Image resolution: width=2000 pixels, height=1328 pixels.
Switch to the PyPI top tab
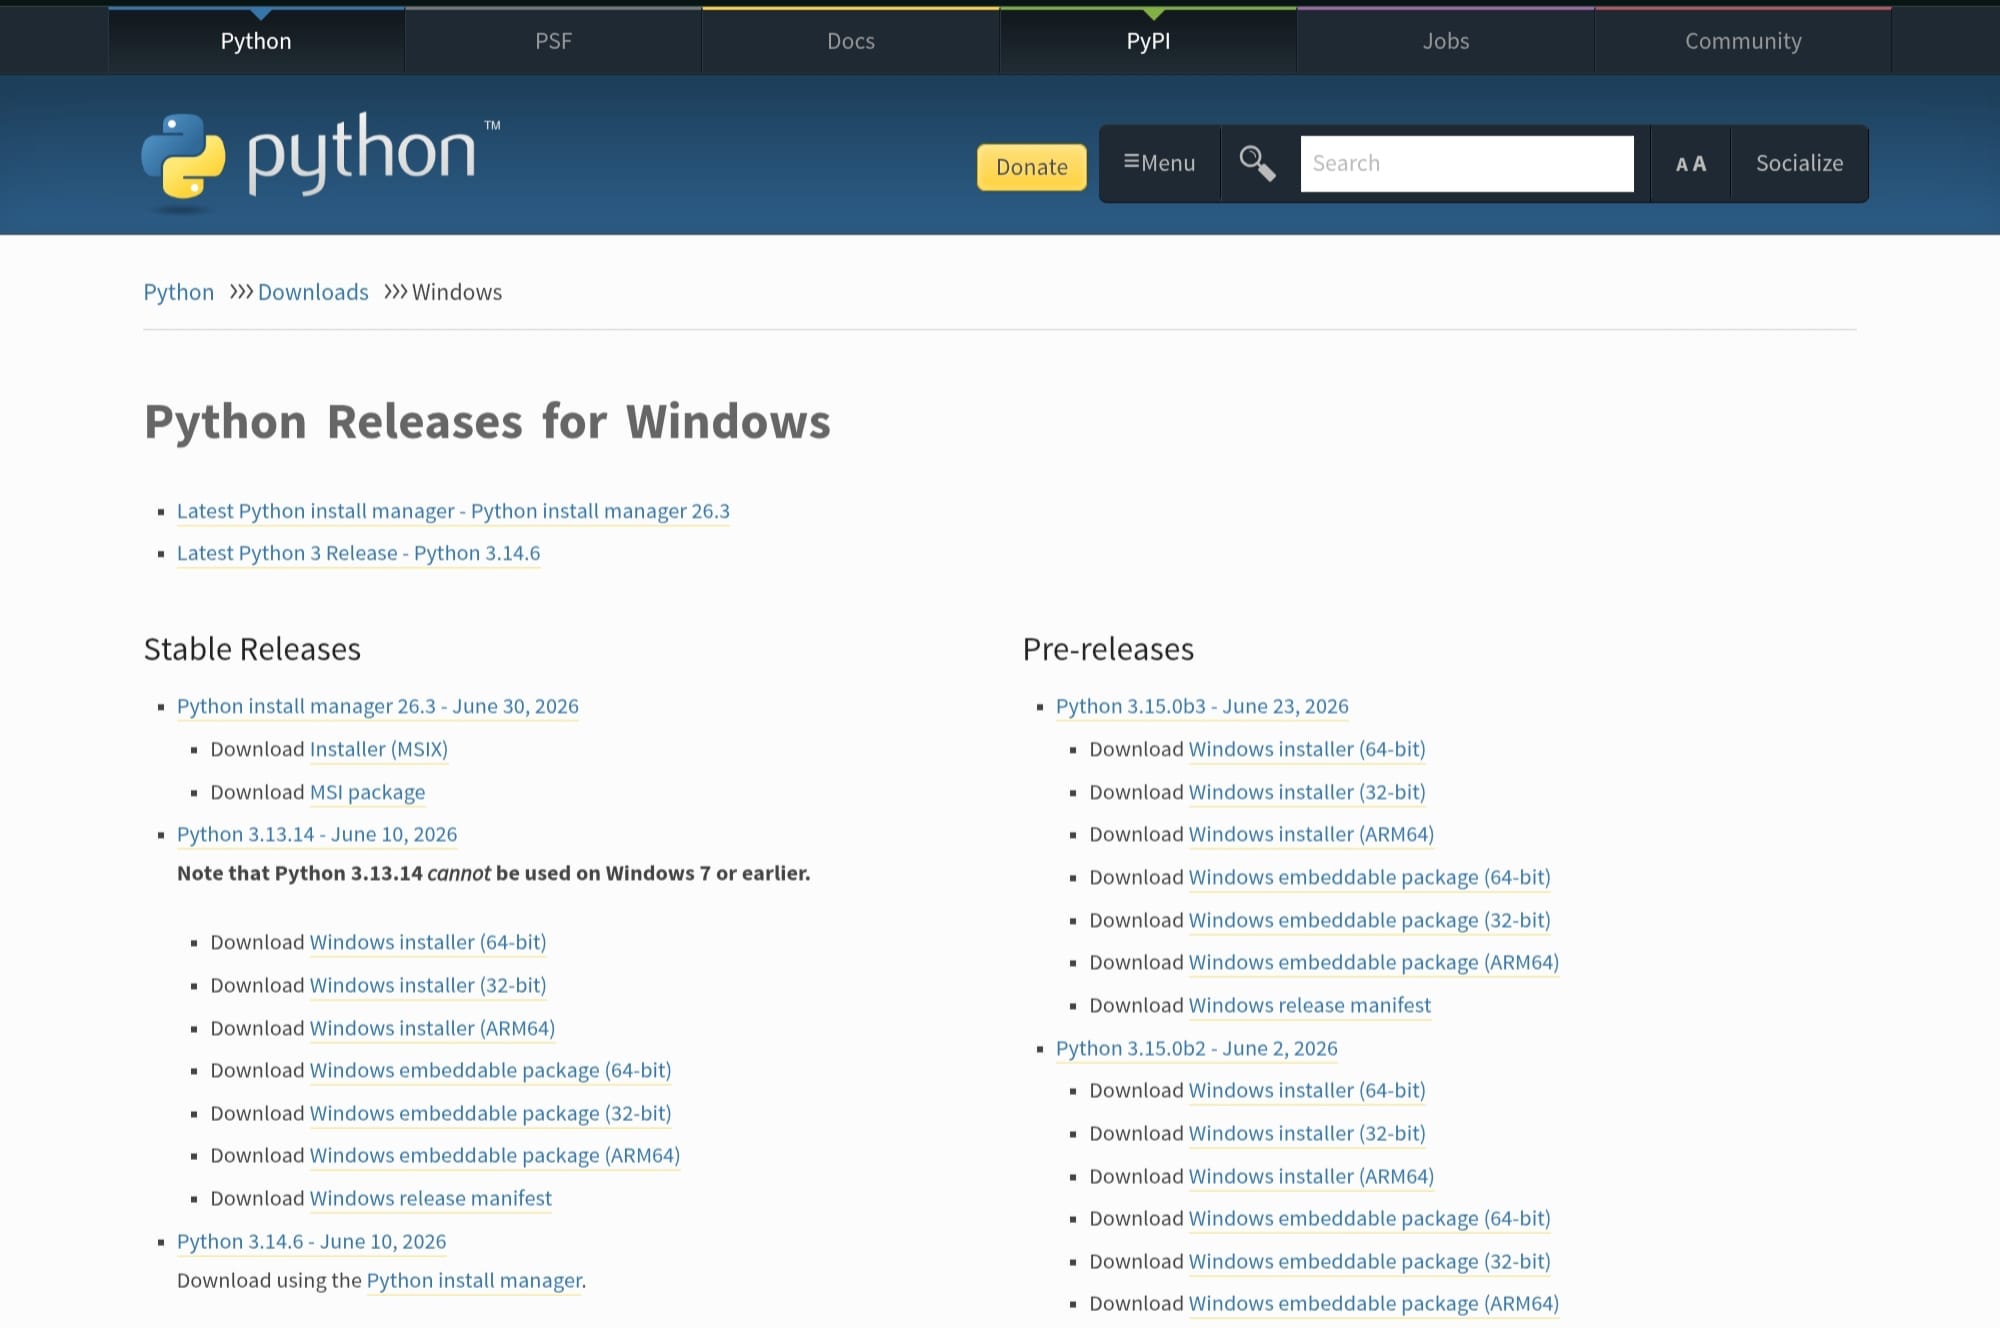(1148, 41)
